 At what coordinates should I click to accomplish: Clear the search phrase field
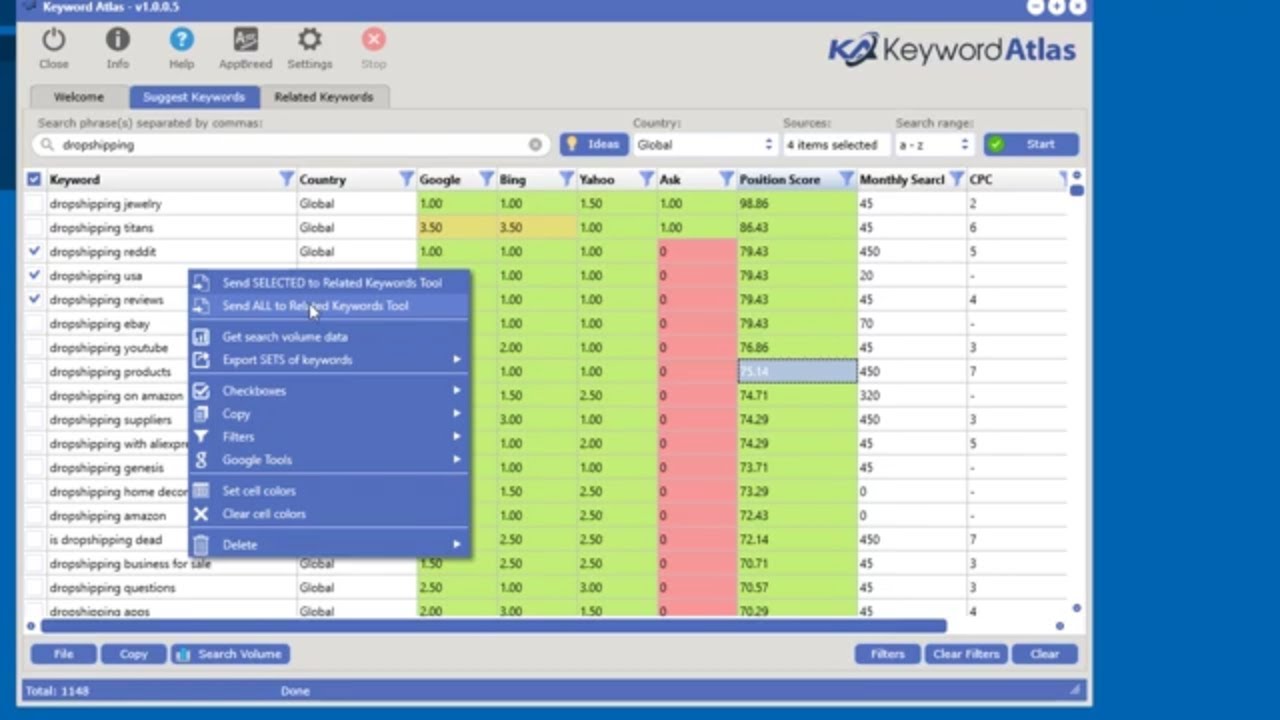pyautogui.click(x=535, y=145)
